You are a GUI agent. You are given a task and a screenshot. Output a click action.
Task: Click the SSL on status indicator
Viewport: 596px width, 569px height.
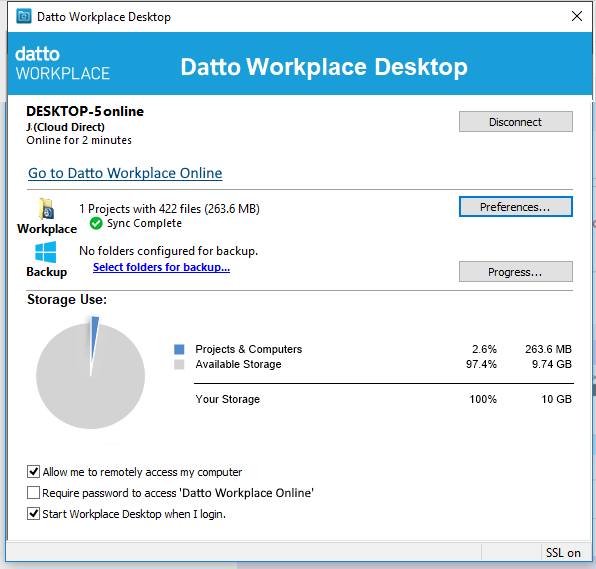pos(563,553)
